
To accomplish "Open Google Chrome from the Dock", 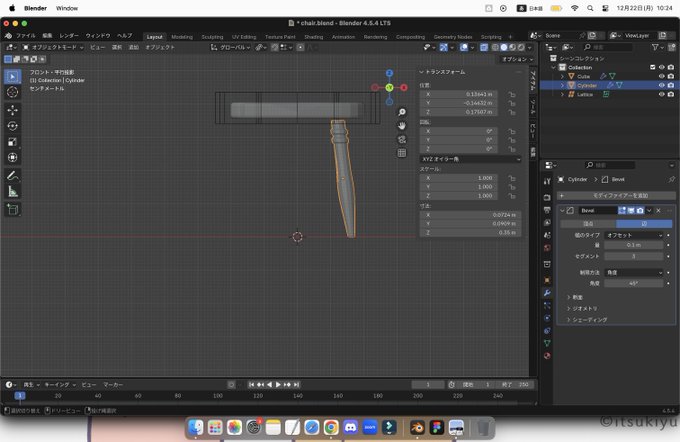I will (x=331, y=428).
